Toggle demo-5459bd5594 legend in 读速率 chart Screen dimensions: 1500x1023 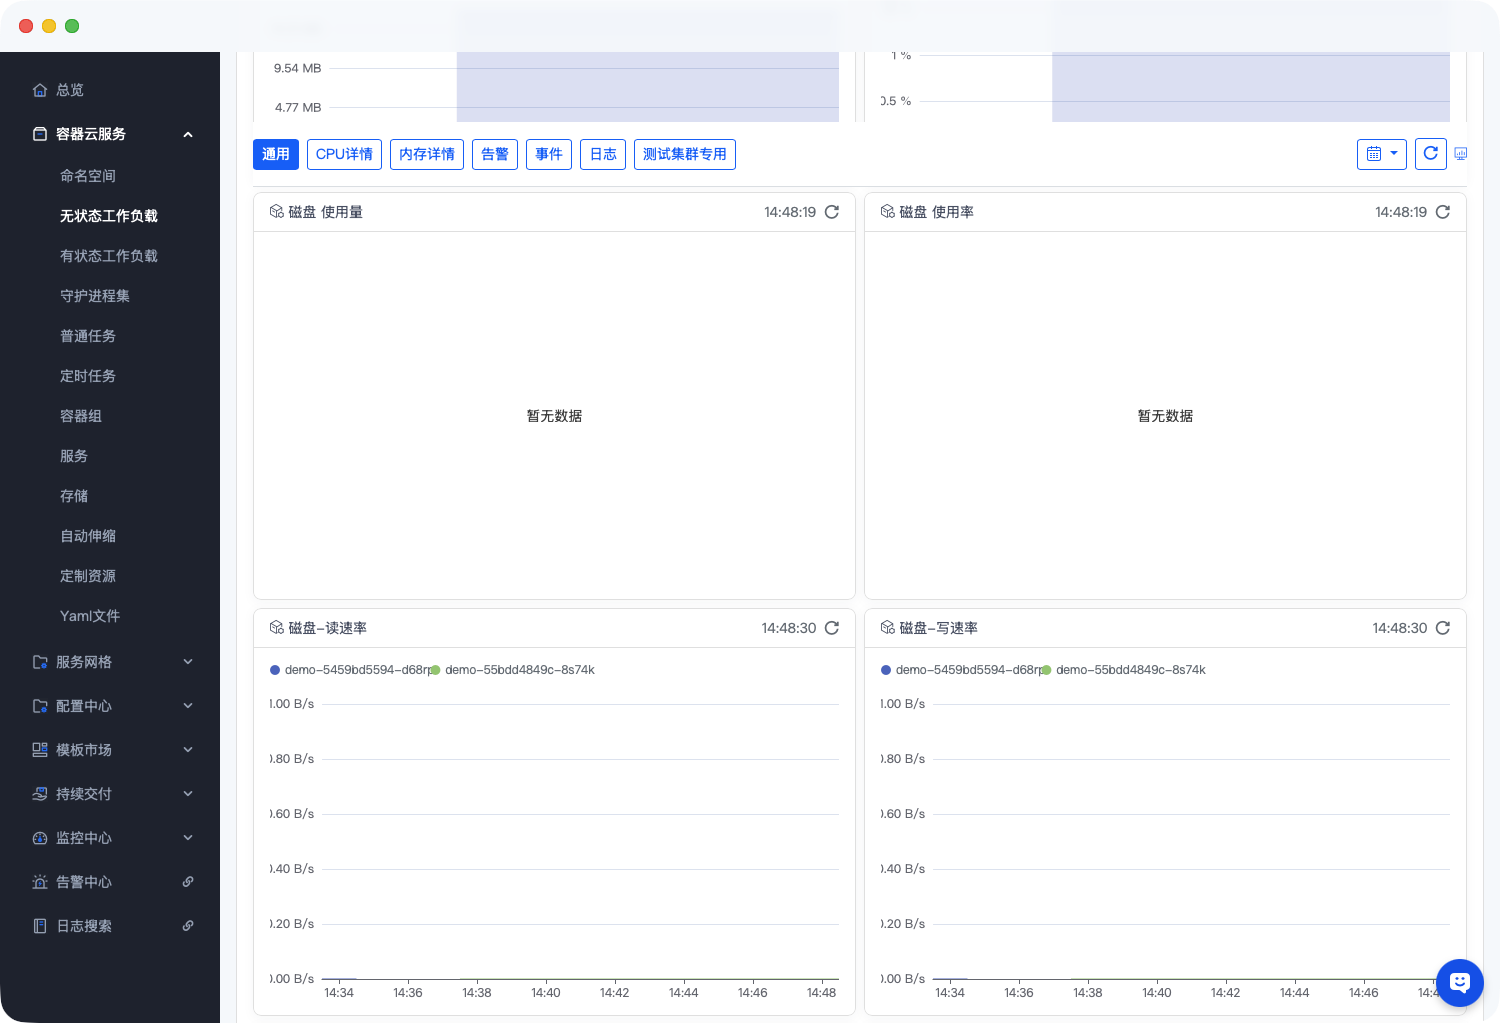point(350,670)
